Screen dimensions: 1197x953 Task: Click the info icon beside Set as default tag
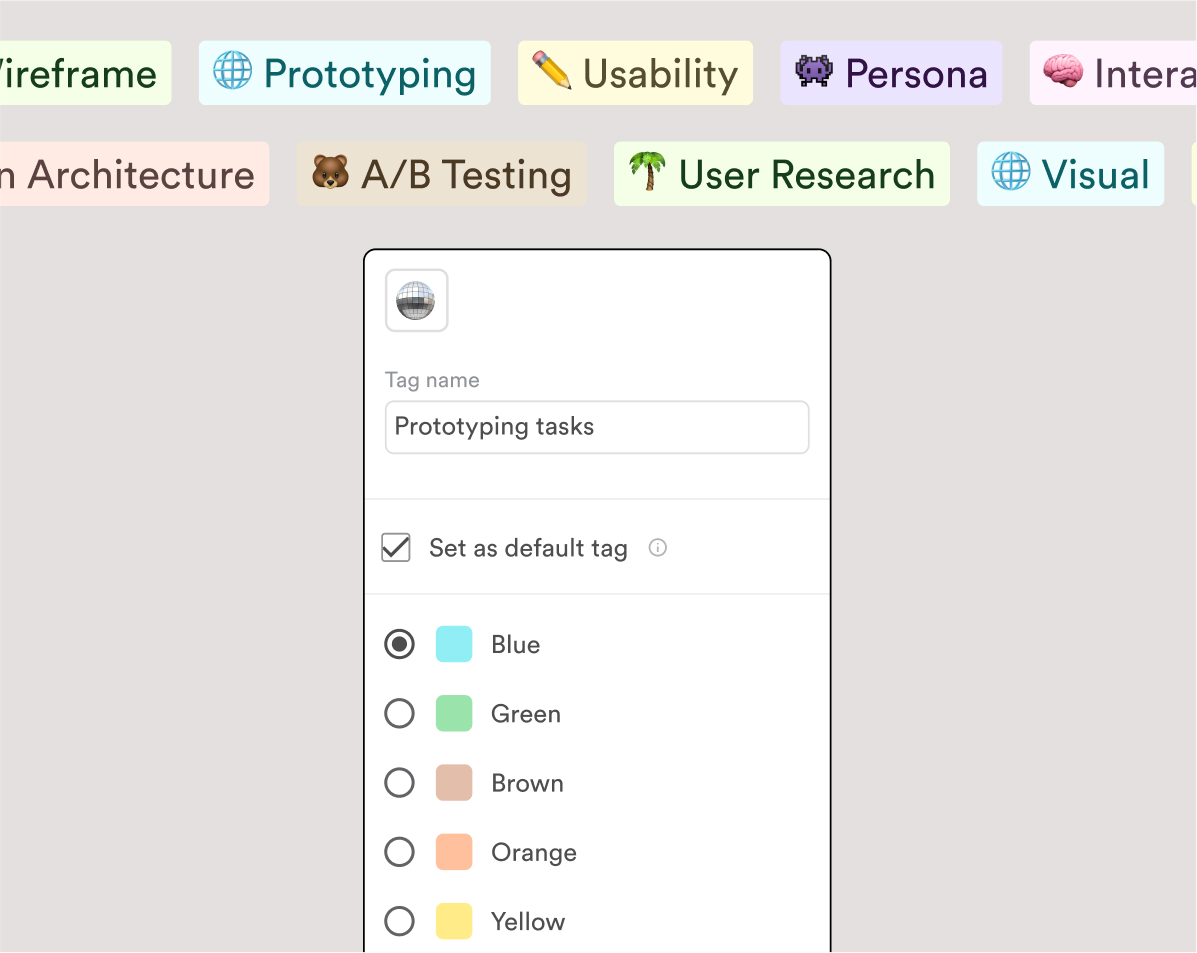(658, 547)
